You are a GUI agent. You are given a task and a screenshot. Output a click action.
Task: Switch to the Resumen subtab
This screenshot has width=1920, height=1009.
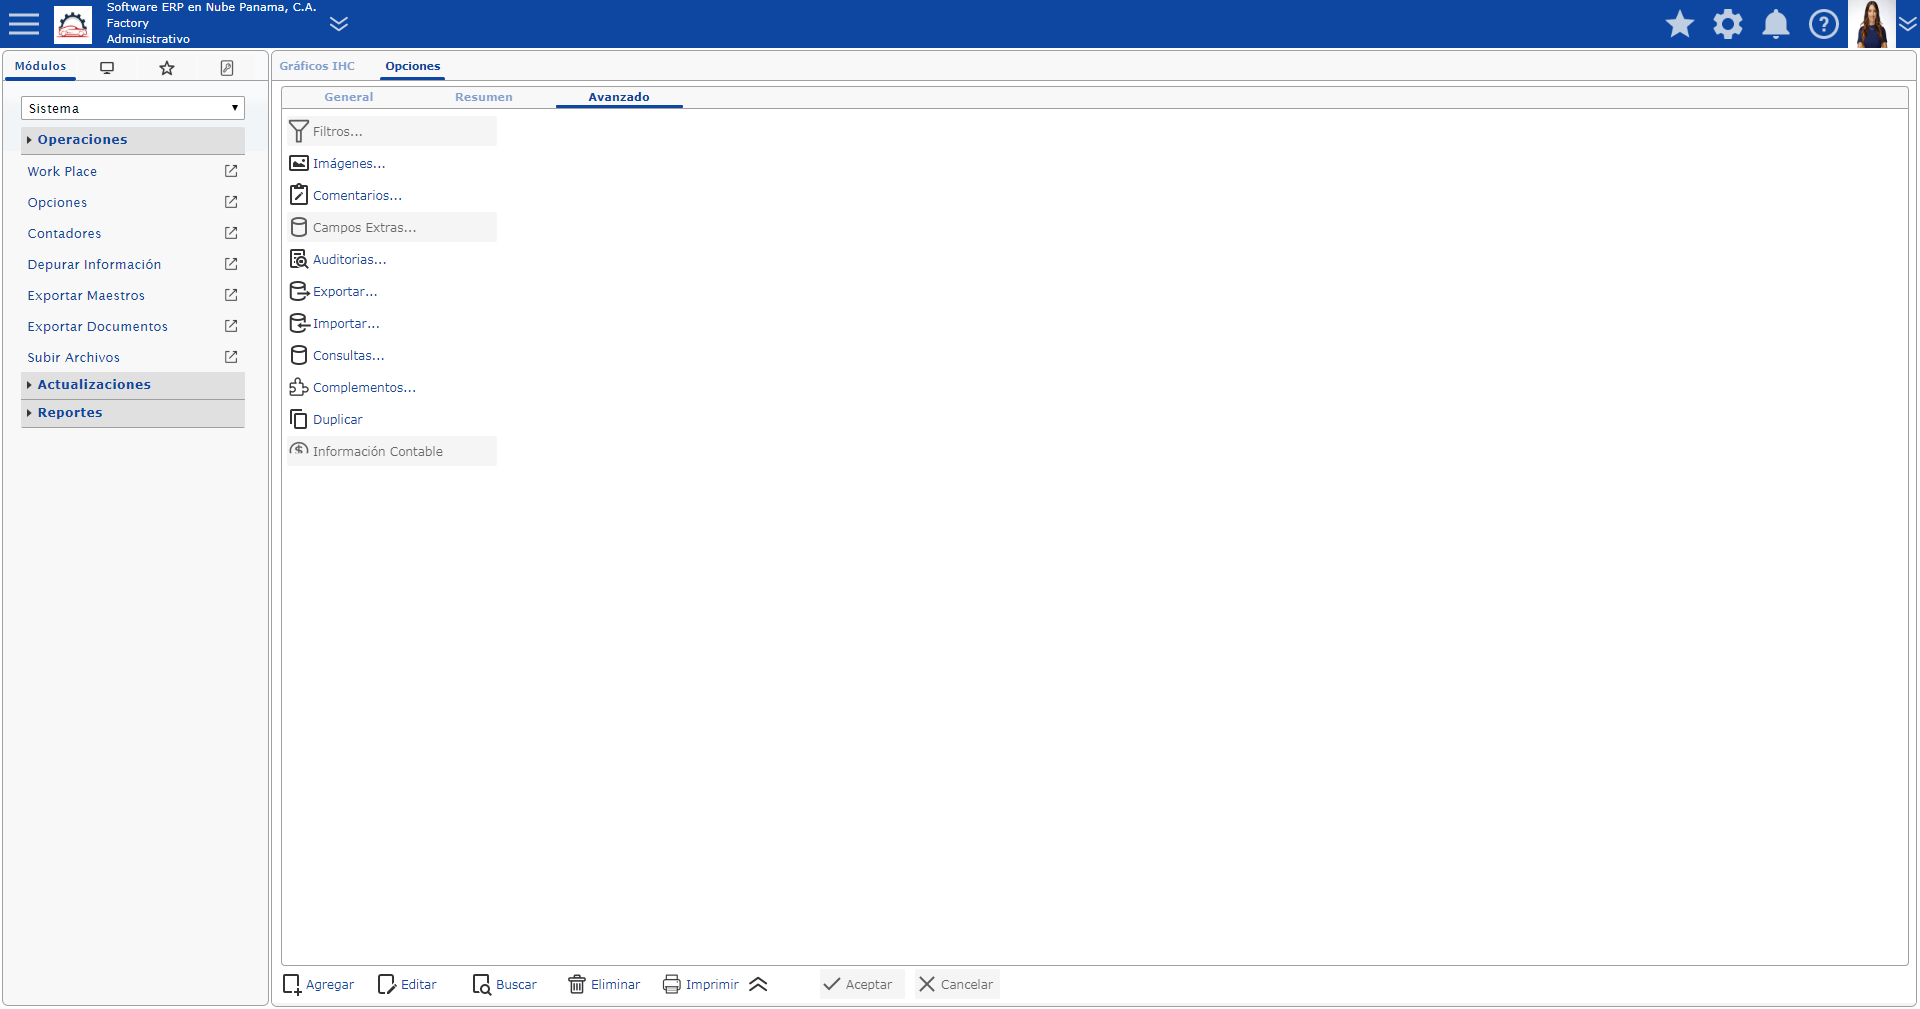pyautogui.click(x=484, y=97)
